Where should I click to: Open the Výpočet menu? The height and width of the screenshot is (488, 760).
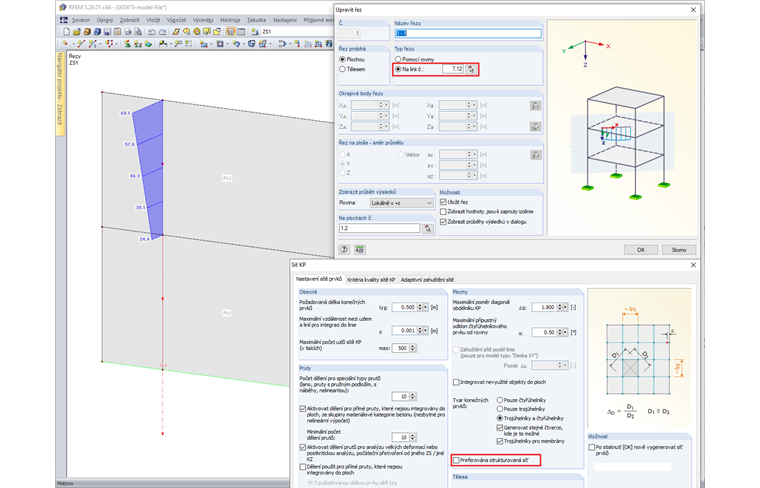pyautogui.click(x=176, y=20)
